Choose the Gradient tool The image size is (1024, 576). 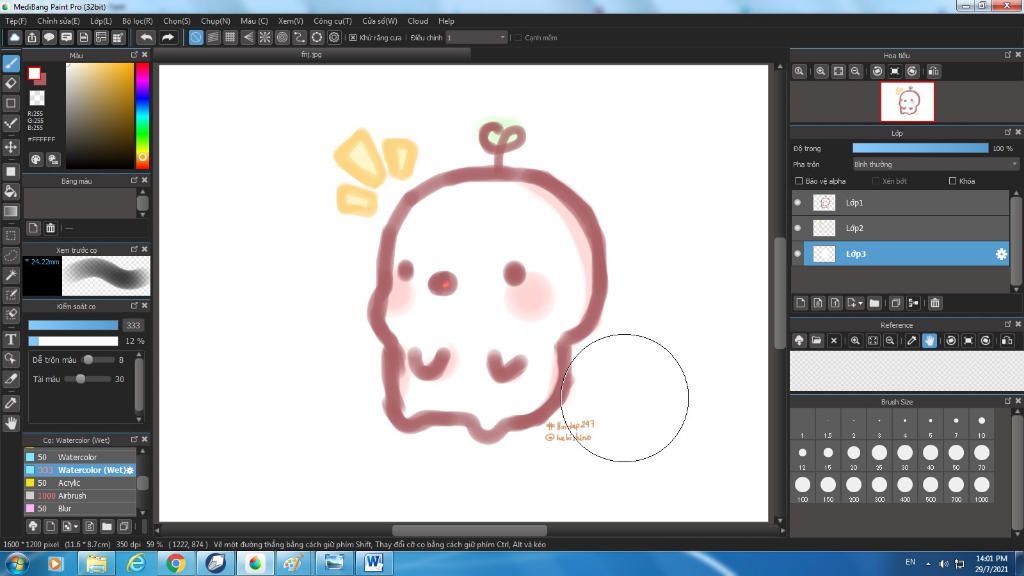(11, 211)
